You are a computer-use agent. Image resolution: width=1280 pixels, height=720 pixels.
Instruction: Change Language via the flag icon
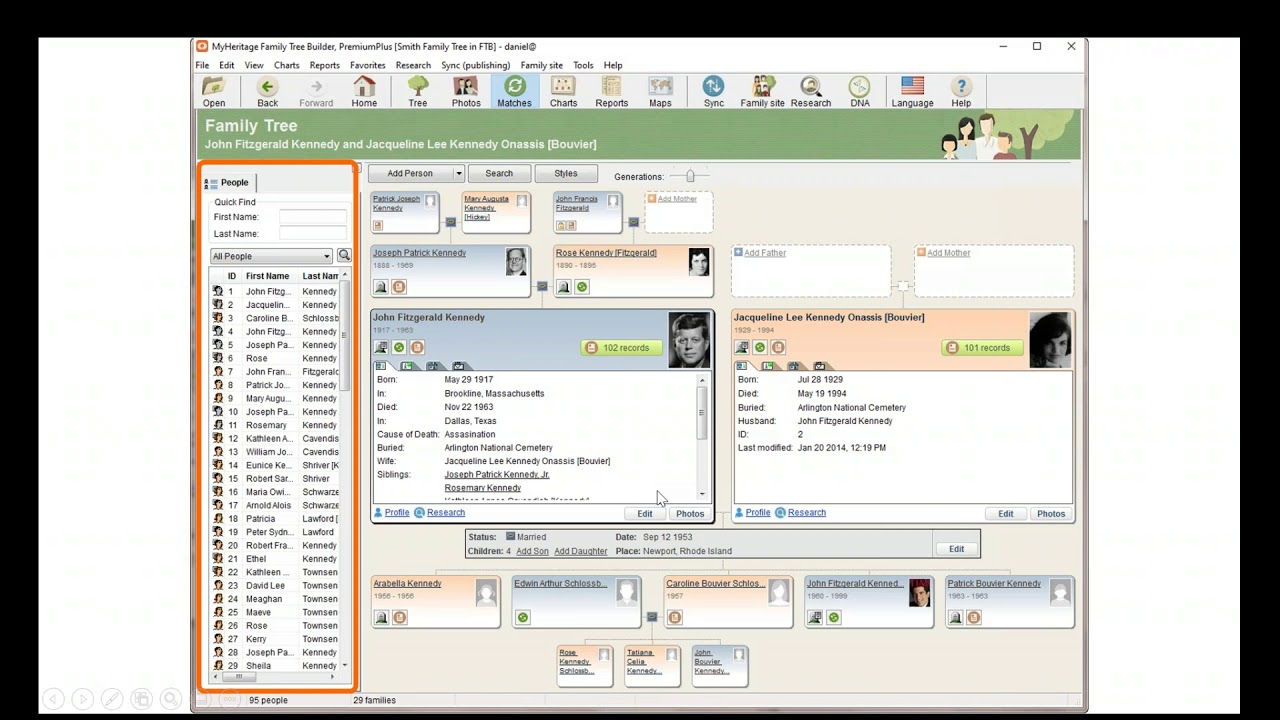click(912, 92)
